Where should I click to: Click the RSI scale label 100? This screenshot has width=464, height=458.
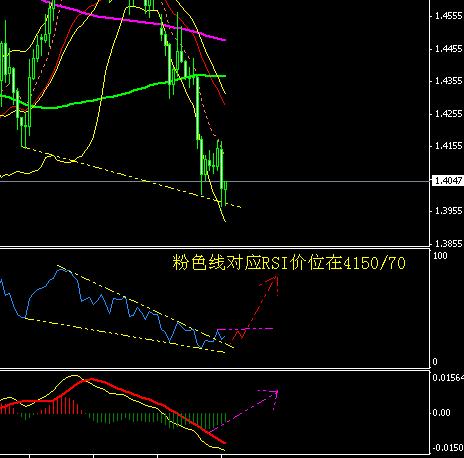(440, 256)
